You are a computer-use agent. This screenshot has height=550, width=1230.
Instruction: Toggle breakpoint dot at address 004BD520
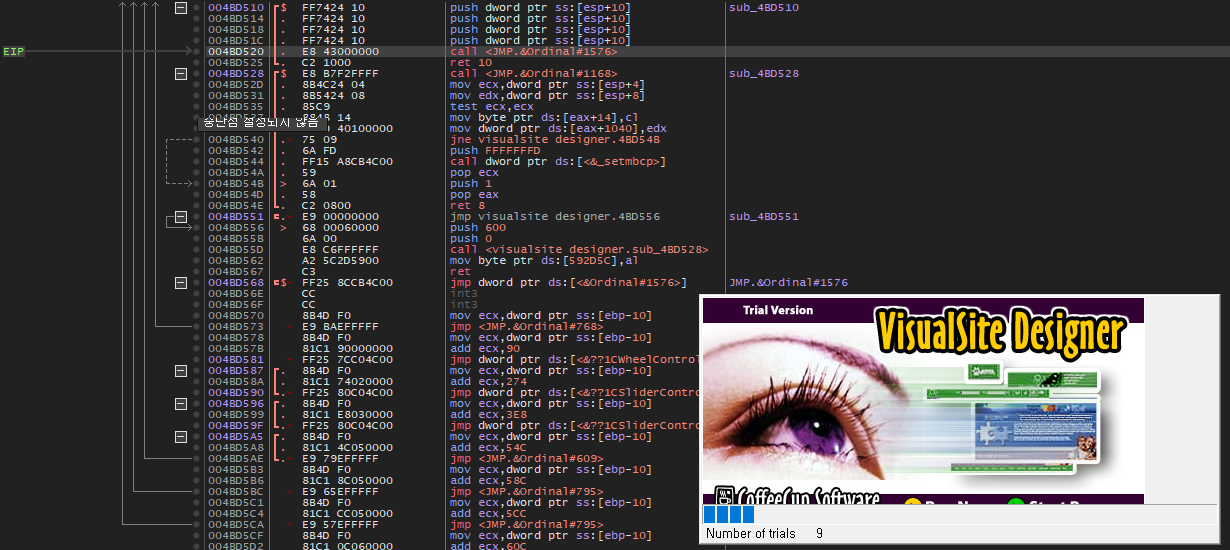(197, 51)
